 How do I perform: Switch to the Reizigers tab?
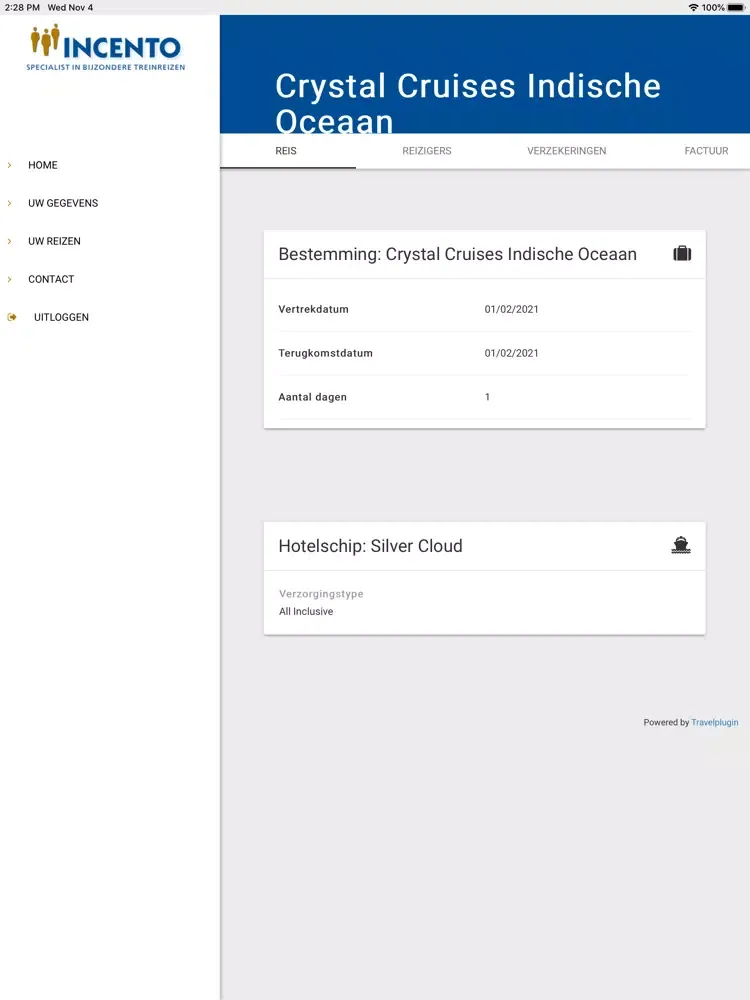click(x=427, y=151)
